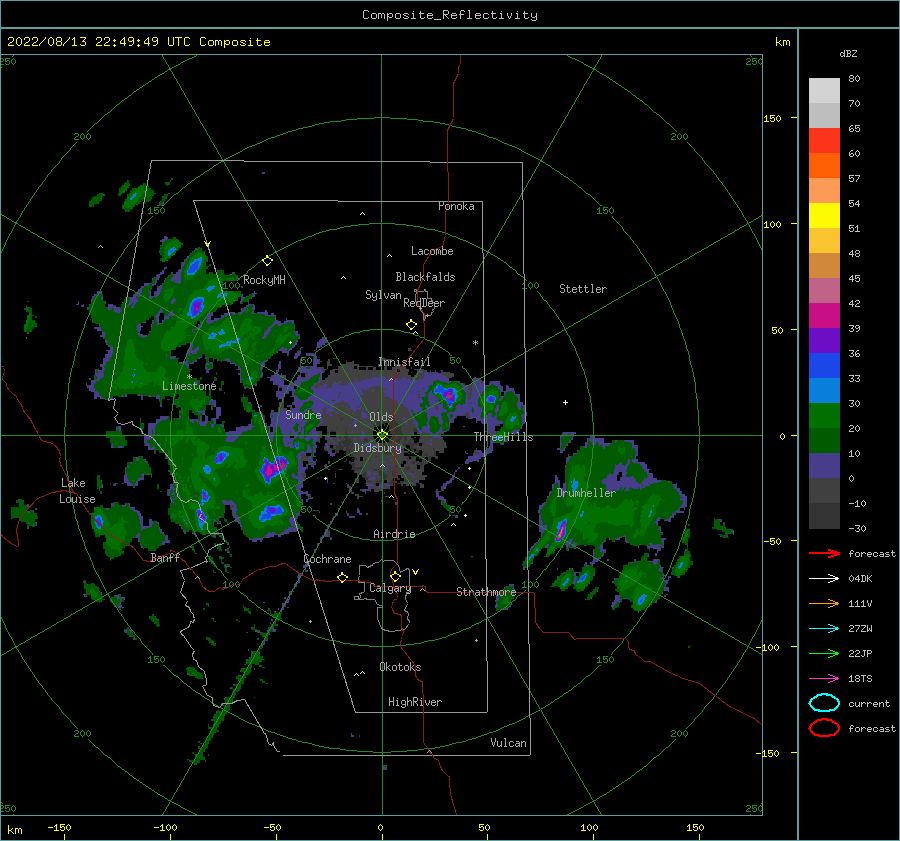Click the RedDeer city label
Screen dimensions: 900x841
[x=424, y=303]
